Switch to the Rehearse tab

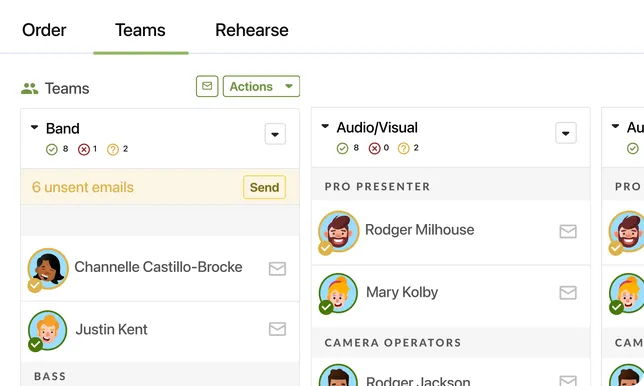point(252,30)
